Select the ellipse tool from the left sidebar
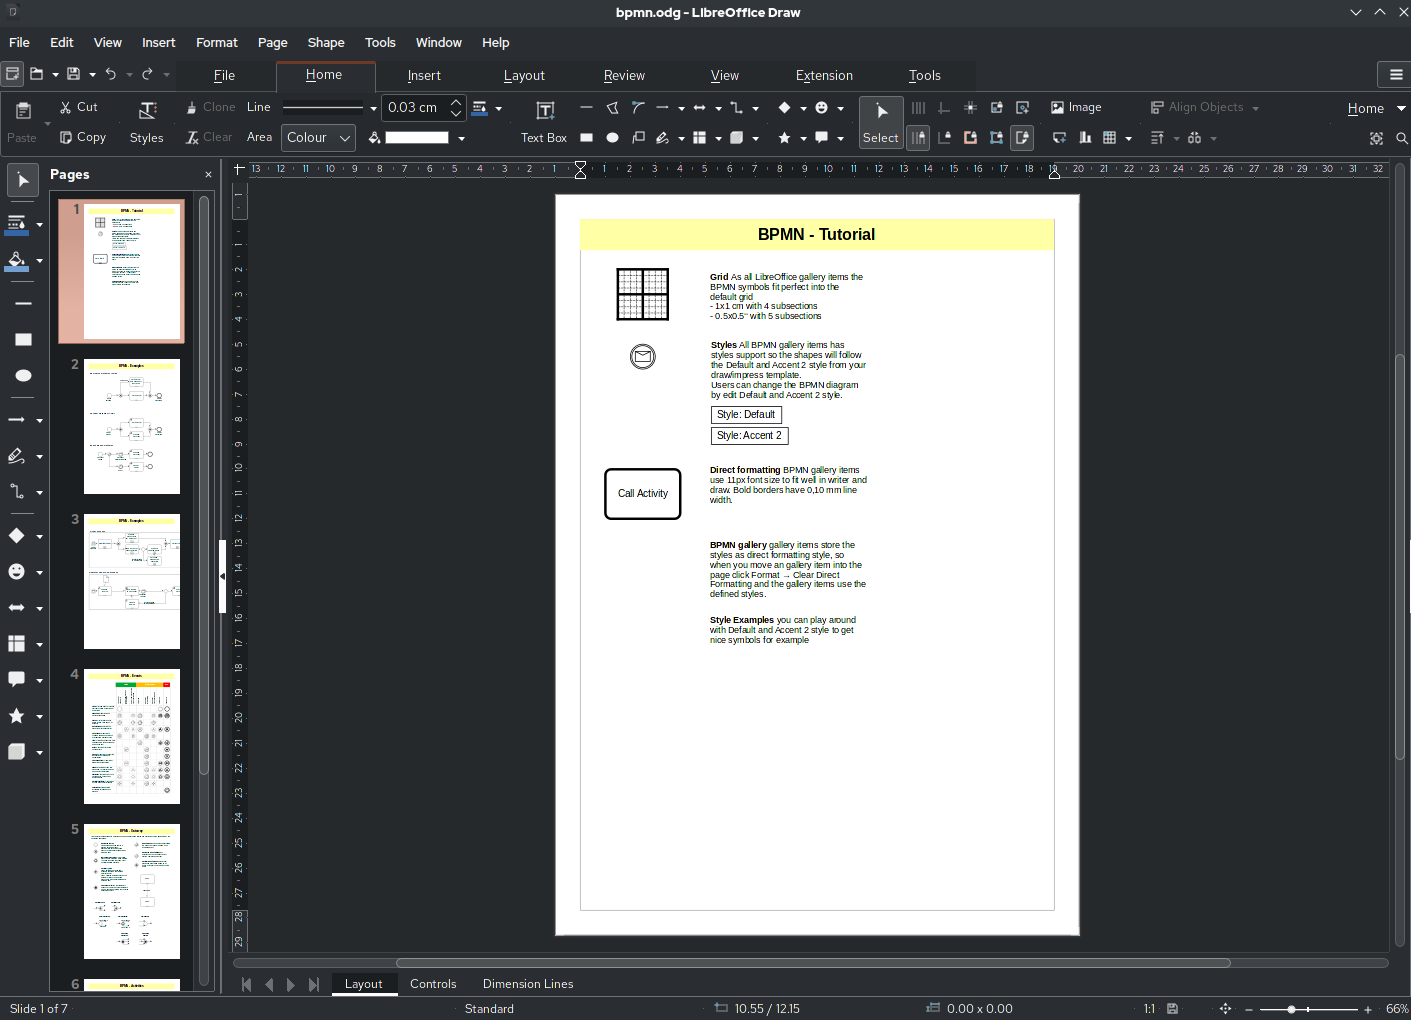1411x1020 pixels. pos(23,376)
